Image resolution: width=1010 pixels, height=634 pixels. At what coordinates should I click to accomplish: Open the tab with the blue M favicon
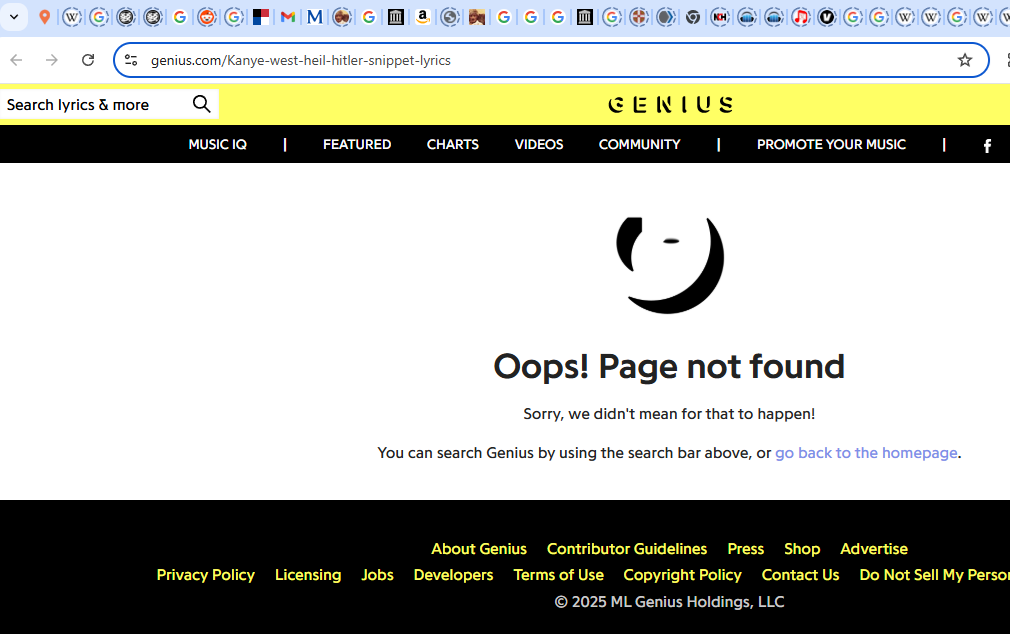[x=315, y=17]
